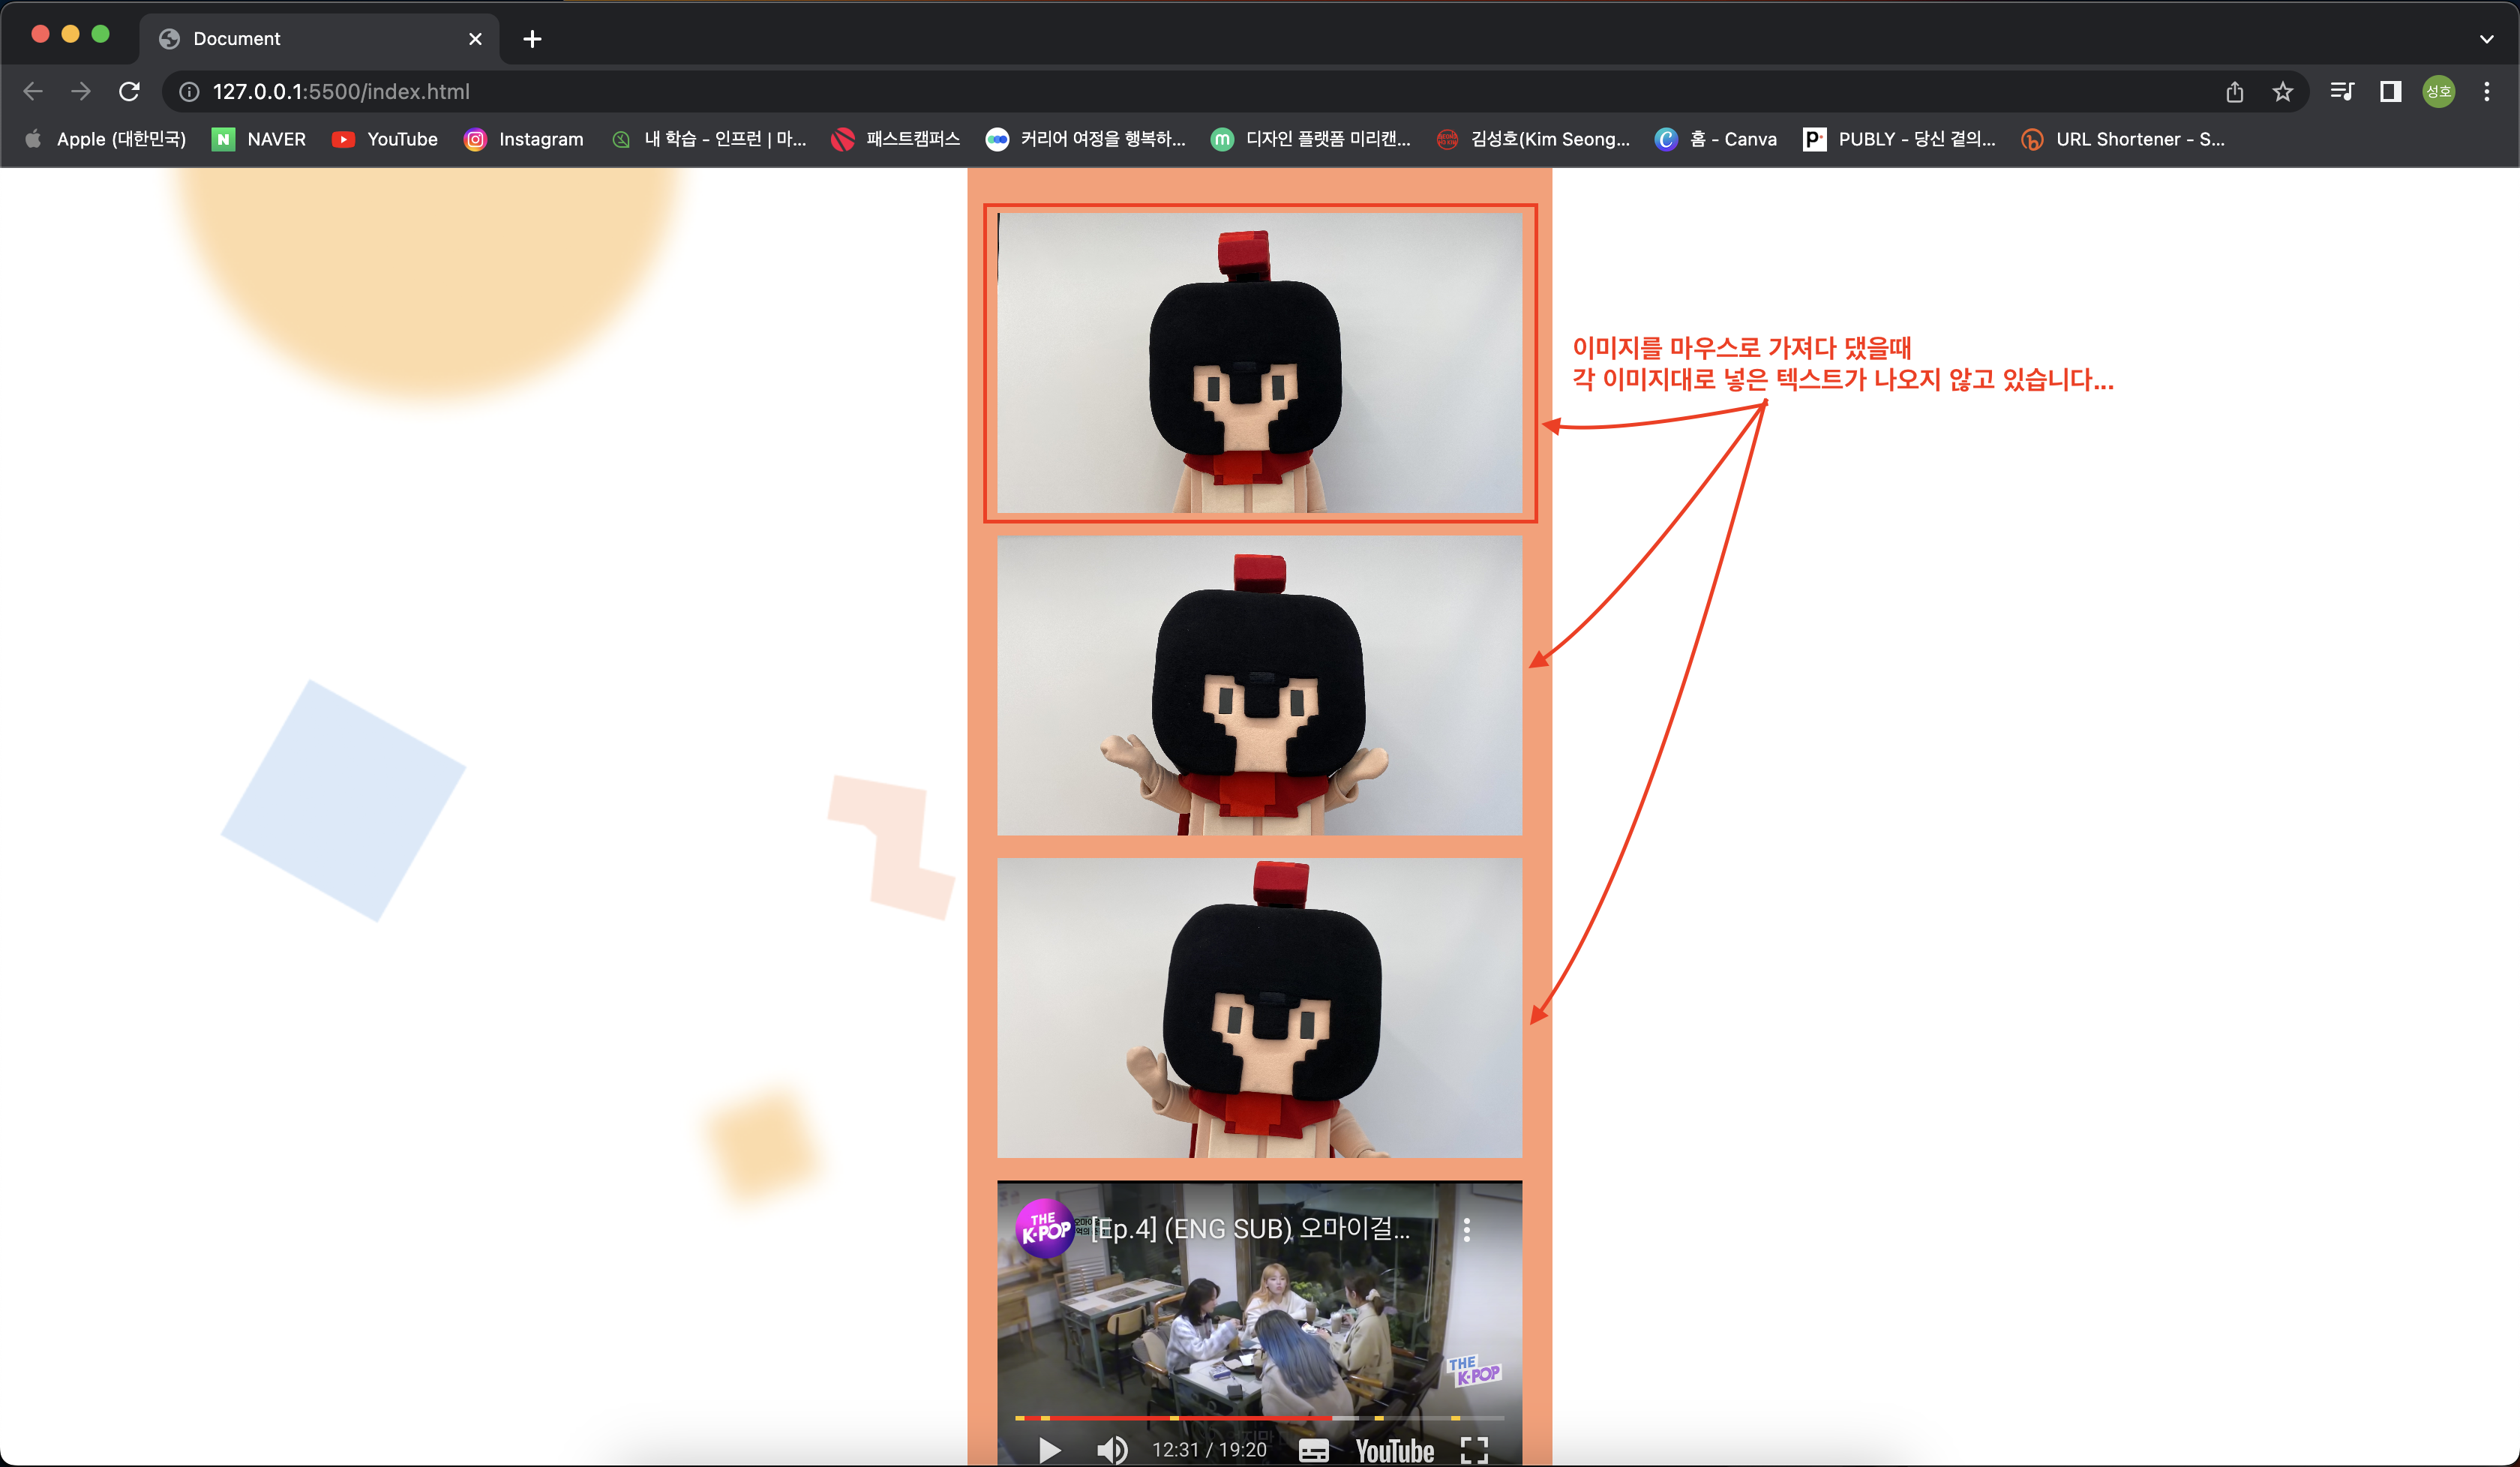Close the Document tab

[x=475, y=39]
